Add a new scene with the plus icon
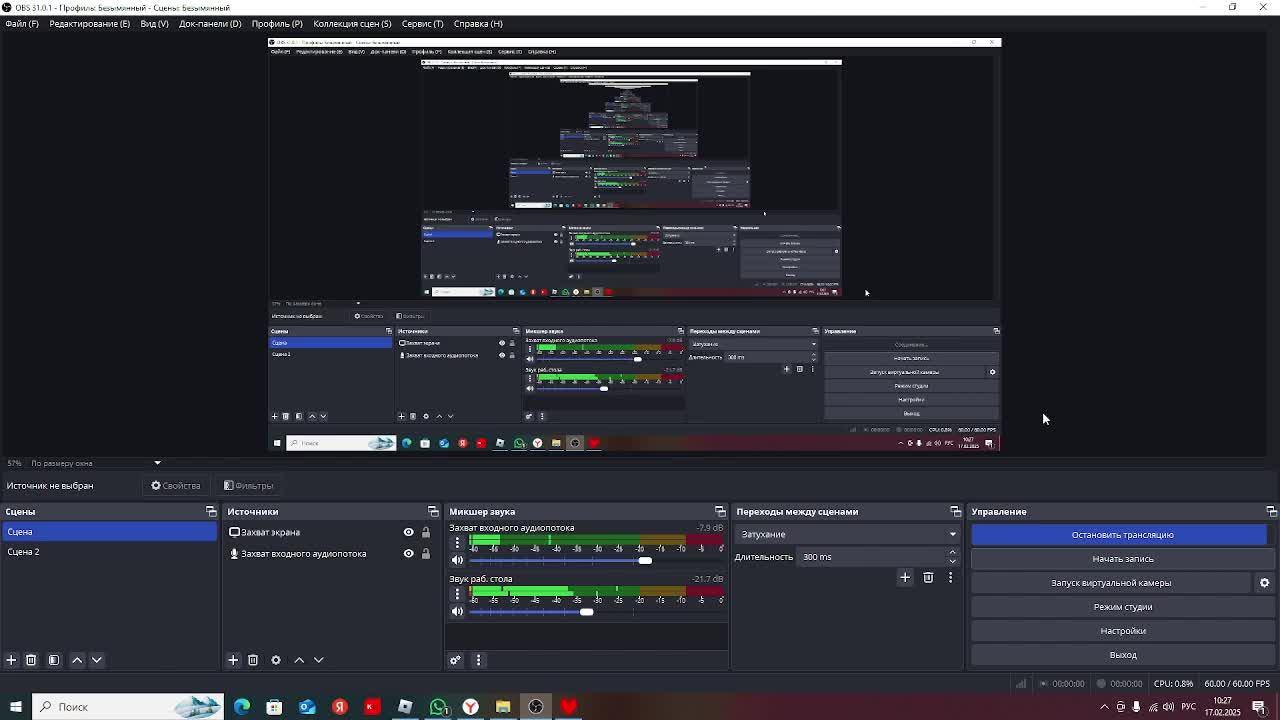Image resolution: width=1280 pixels, height=720 pixels. (x=11, y=660)
